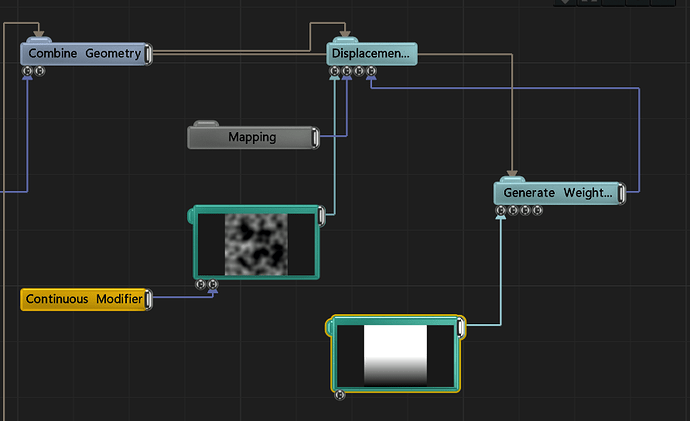The height and width of the screenshot is (421, 690).
Task: Click first input port under Displacement node
Action: (334, 71)
